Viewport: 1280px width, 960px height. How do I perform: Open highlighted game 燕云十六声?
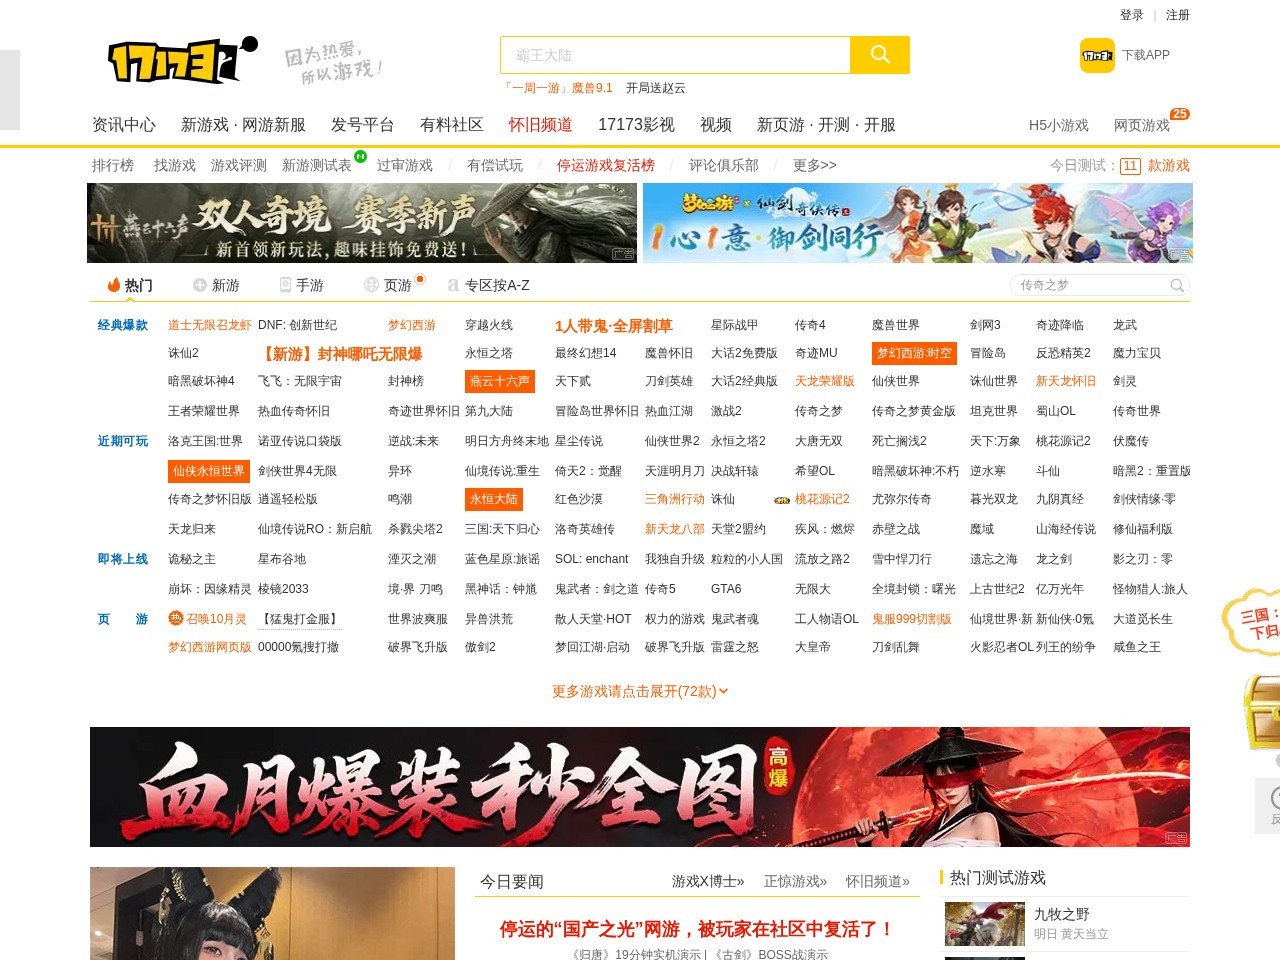tap(500, 381)
